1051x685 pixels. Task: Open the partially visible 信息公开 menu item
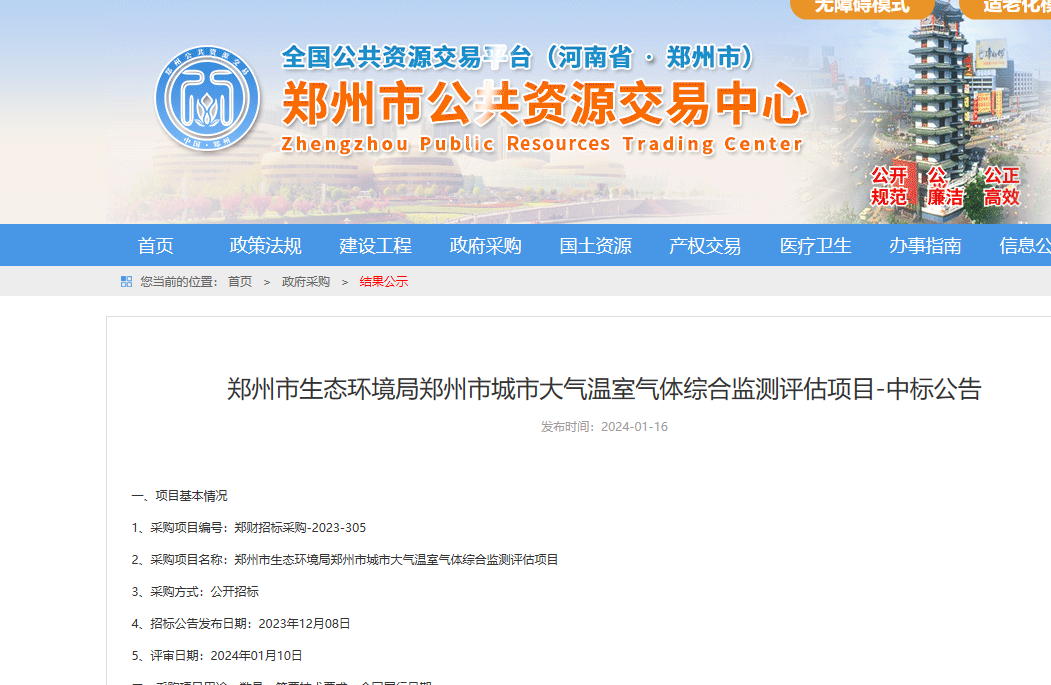pyautogui.click(x=1025, y=246)
